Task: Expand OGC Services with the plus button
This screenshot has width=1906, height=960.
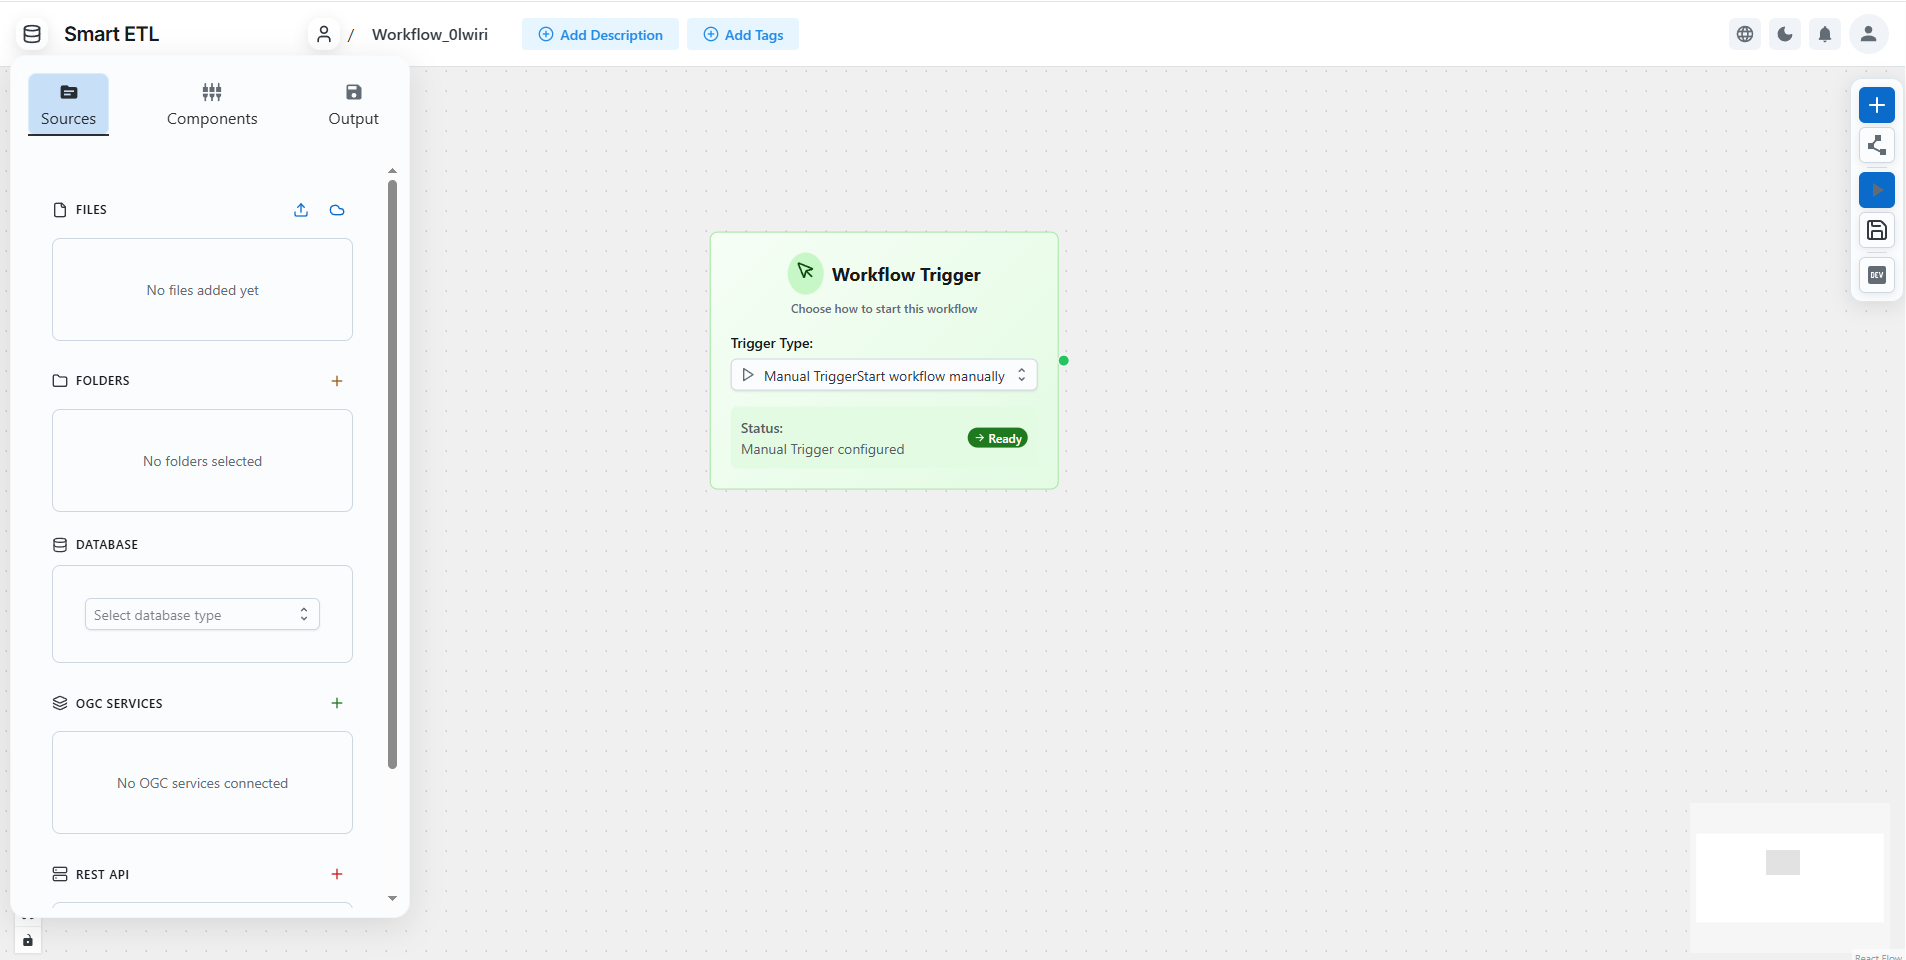Action: 336,702
